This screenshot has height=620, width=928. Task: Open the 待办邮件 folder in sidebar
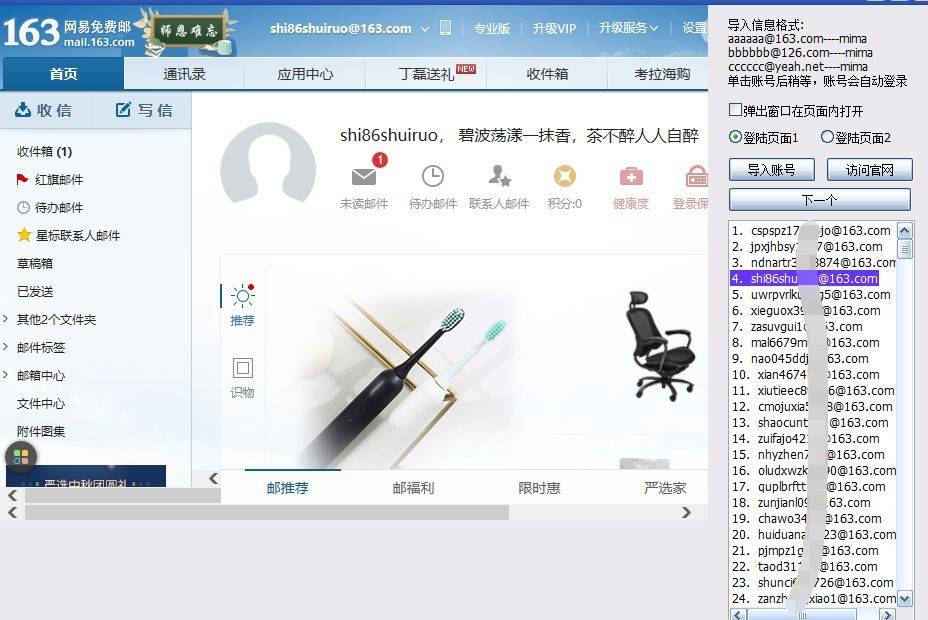pyautogui.click(x=50, y=207)
